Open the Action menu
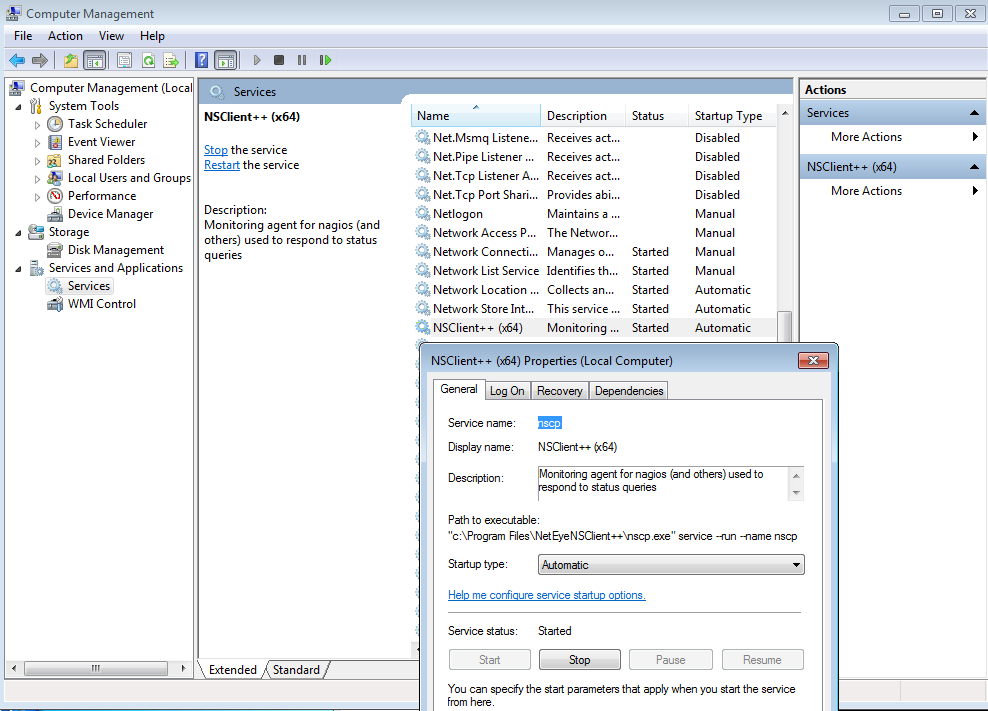Image resolution: width=988 pixels, height=711 pixels. [66, 36]
